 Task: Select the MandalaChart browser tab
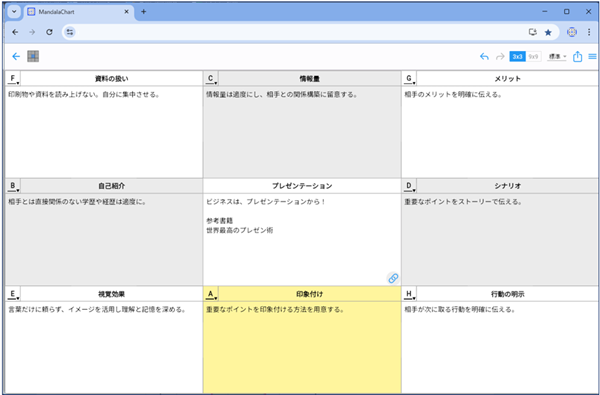(x=78, y=12)
